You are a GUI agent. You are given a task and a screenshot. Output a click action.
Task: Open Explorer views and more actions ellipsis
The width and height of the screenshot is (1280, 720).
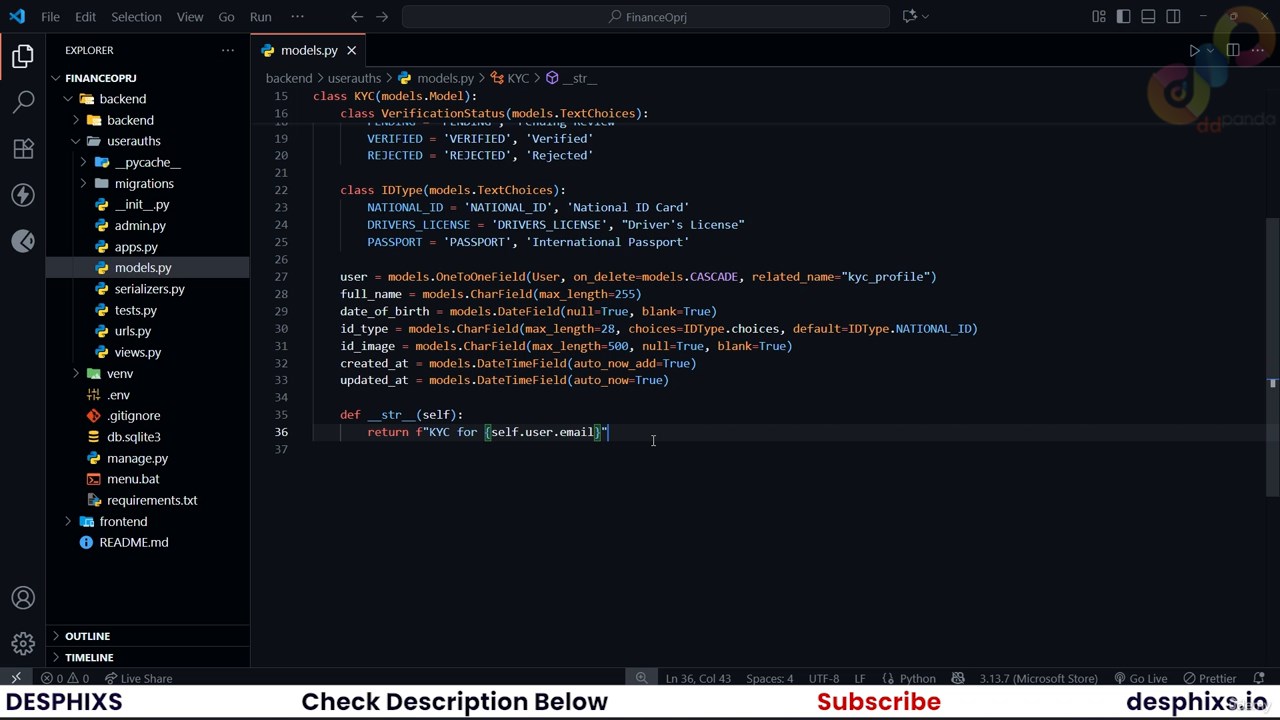(x=228, y=50)
